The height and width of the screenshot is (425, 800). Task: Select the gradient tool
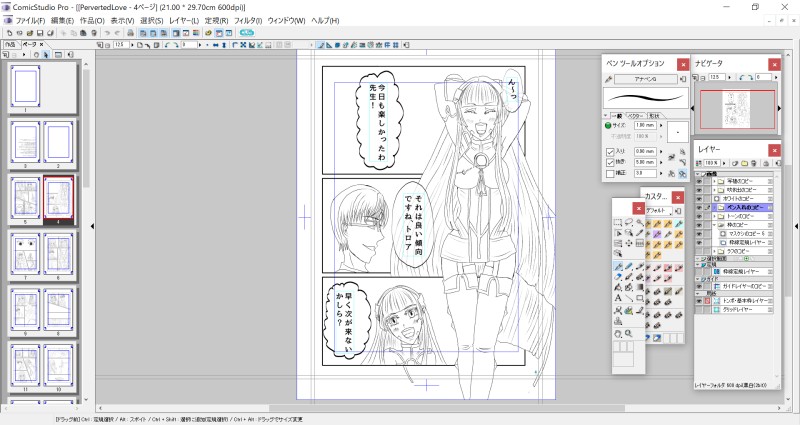[639, 286]
